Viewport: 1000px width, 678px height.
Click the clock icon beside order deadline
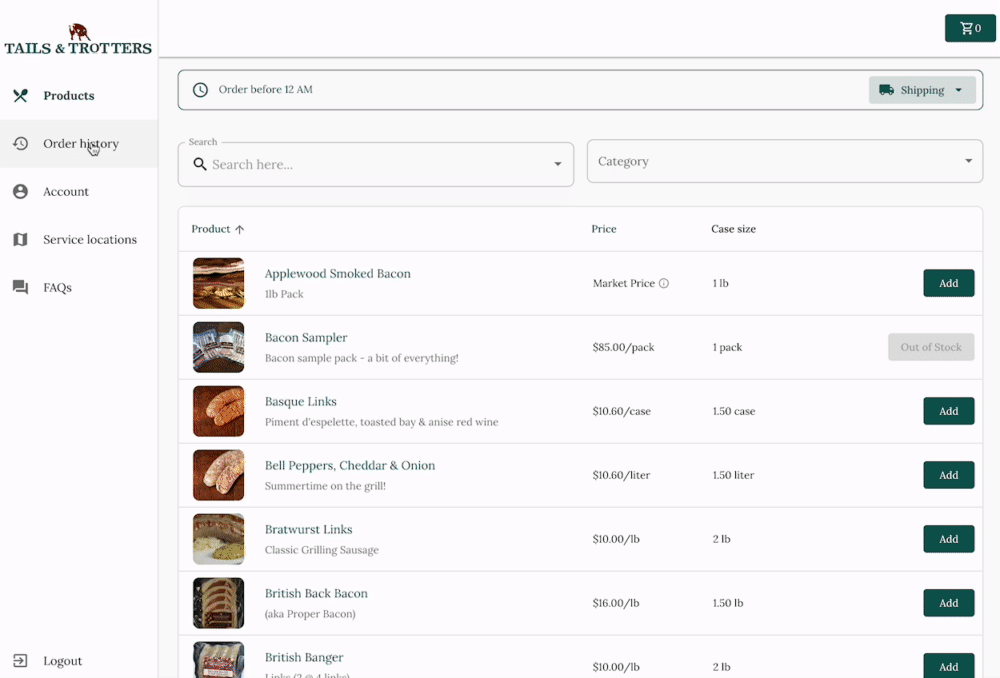(200, 90)
